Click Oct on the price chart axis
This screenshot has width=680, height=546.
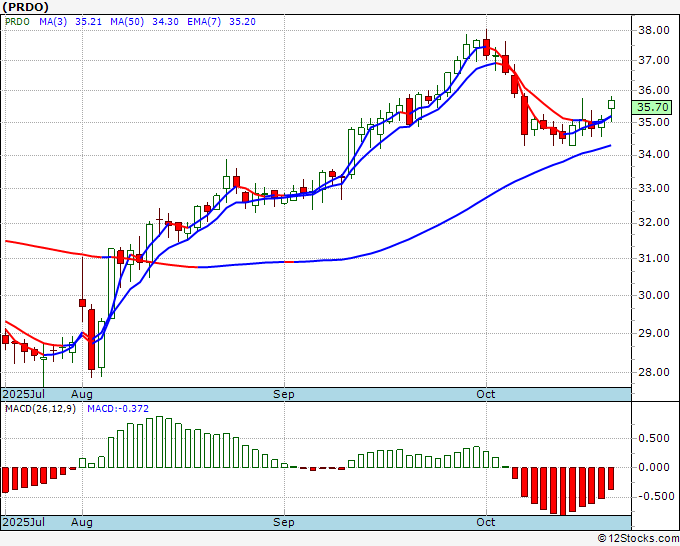[x=485, y=394]
